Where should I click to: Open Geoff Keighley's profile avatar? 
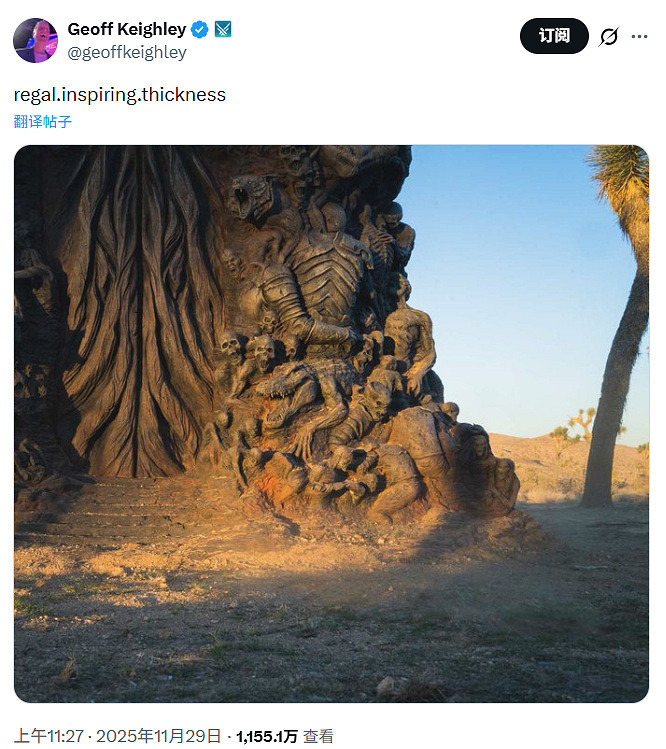coord(35,41)
